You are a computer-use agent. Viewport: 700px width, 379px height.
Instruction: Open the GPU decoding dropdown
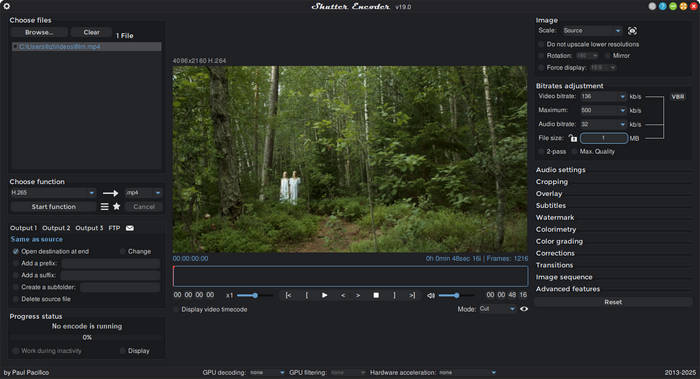[267, 372]
